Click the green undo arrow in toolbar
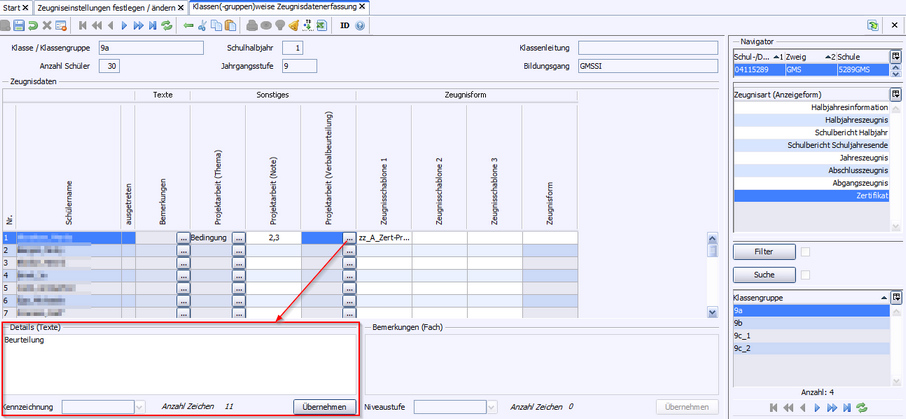Image resolution: width=906 pixels, height=419 pixels. point(33,24)
